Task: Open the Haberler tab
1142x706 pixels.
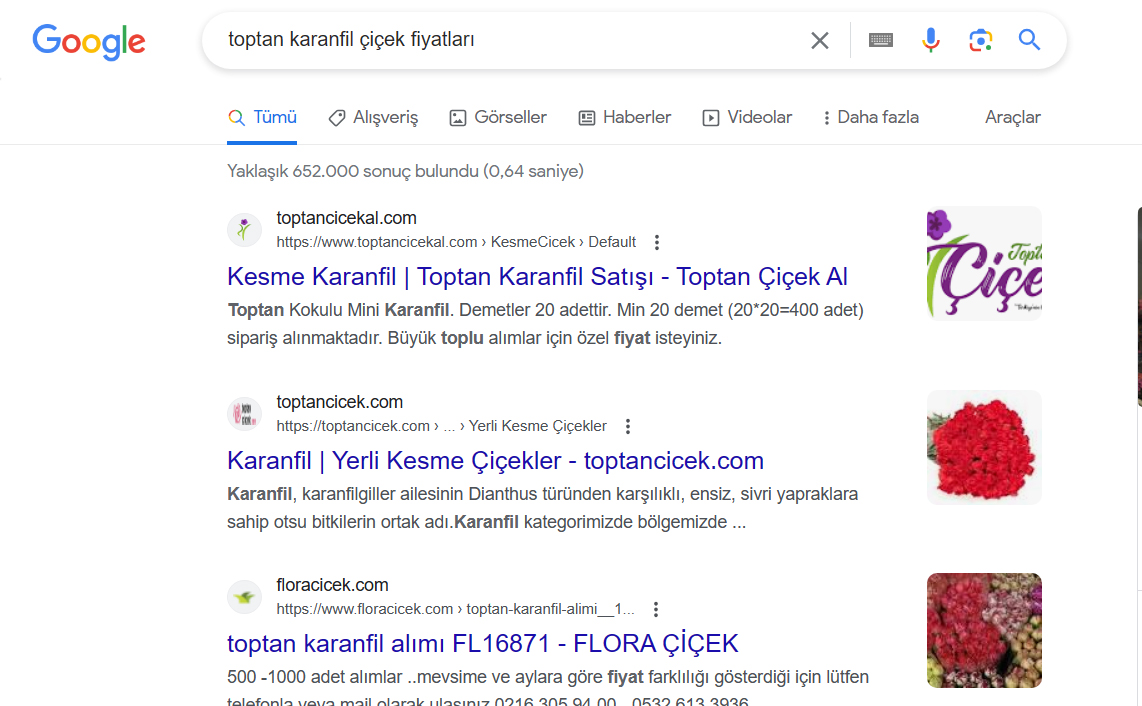Action: point(625,117)
